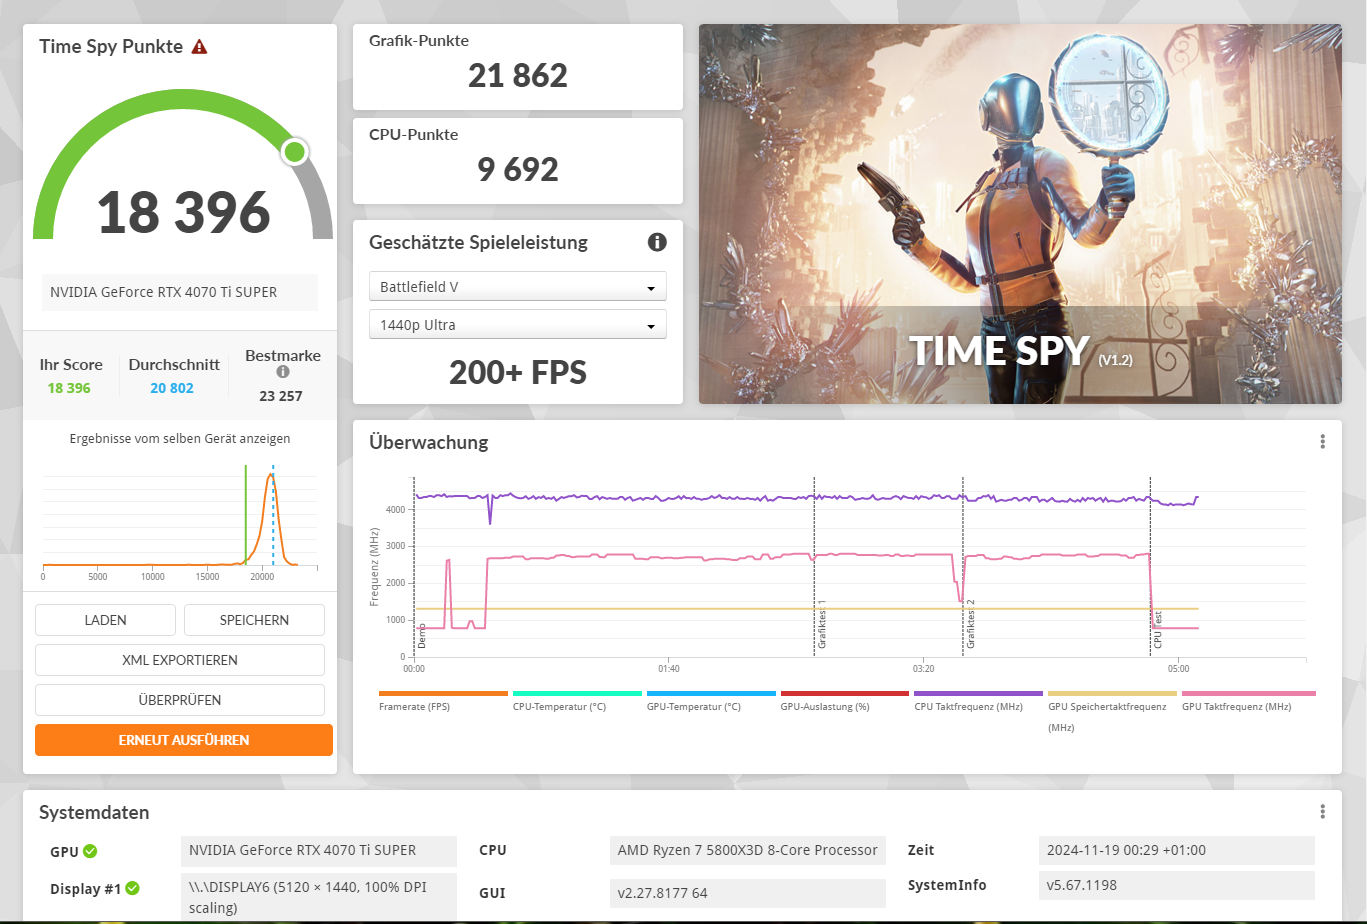Toggle the CPU Taktfrequenz (MHz) legend entry
1367x924 pixels.
979,700
